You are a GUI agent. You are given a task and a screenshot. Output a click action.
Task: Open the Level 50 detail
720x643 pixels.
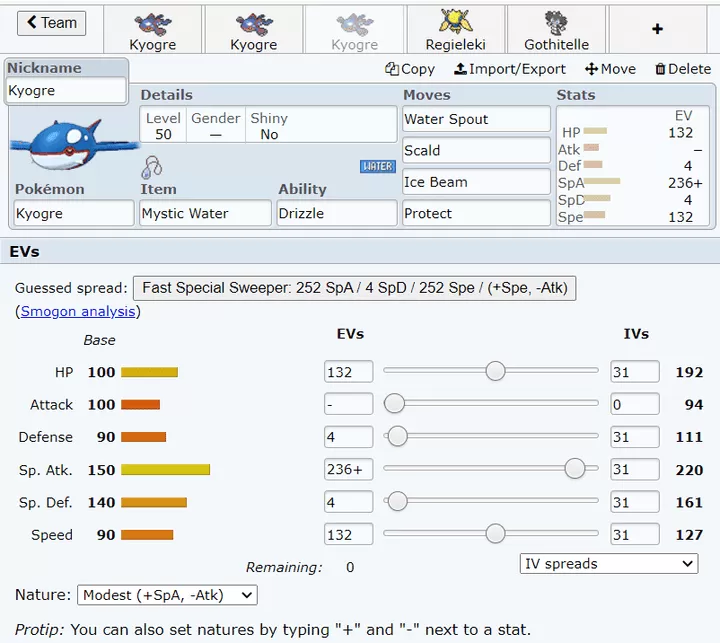(163, 126)
